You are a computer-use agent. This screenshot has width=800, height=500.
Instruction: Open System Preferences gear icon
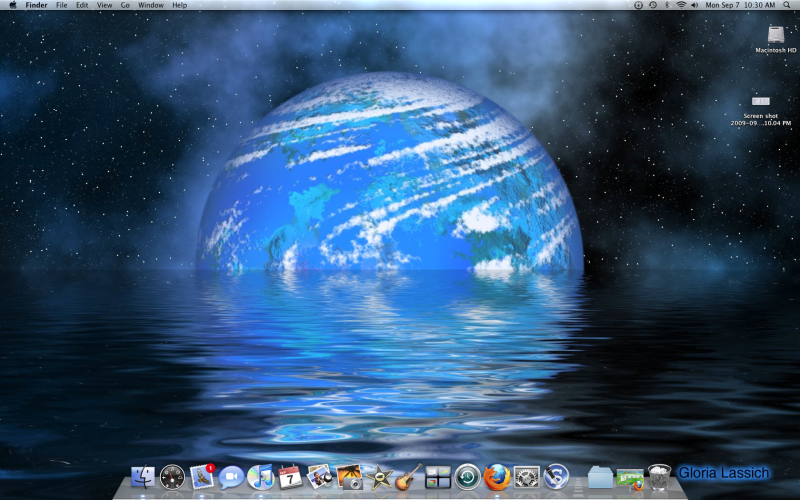click(x=527, y=478)
